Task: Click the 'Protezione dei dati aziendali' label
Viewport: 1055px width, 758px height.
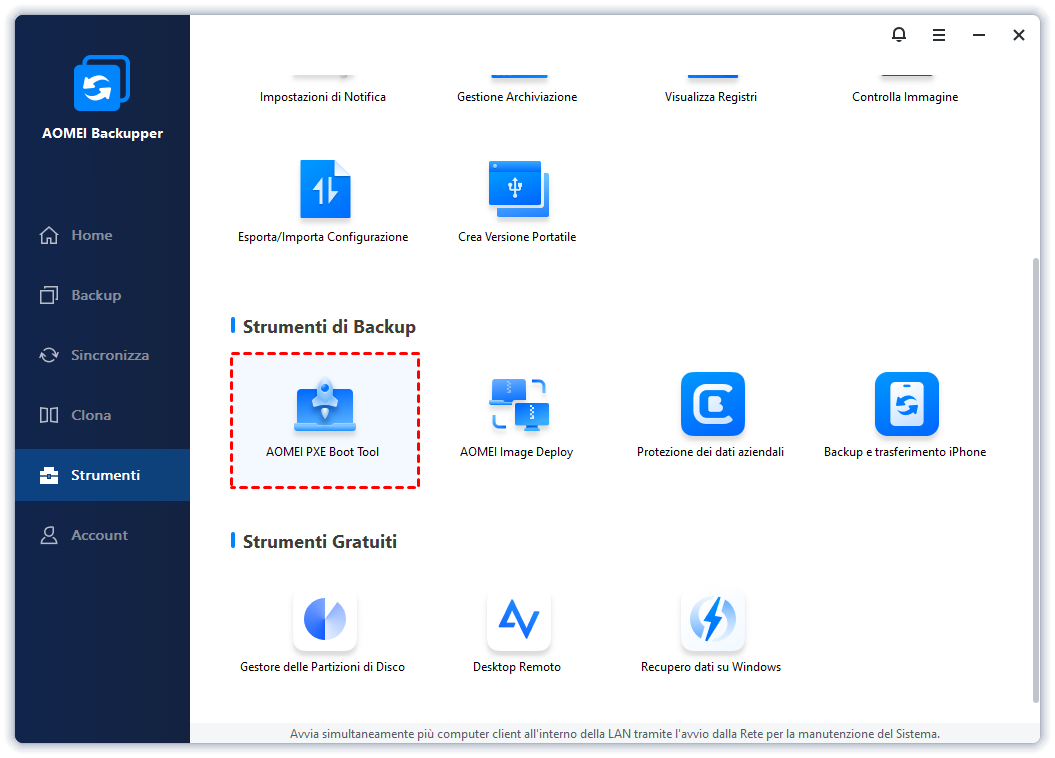Action: (x=711, y=452)
